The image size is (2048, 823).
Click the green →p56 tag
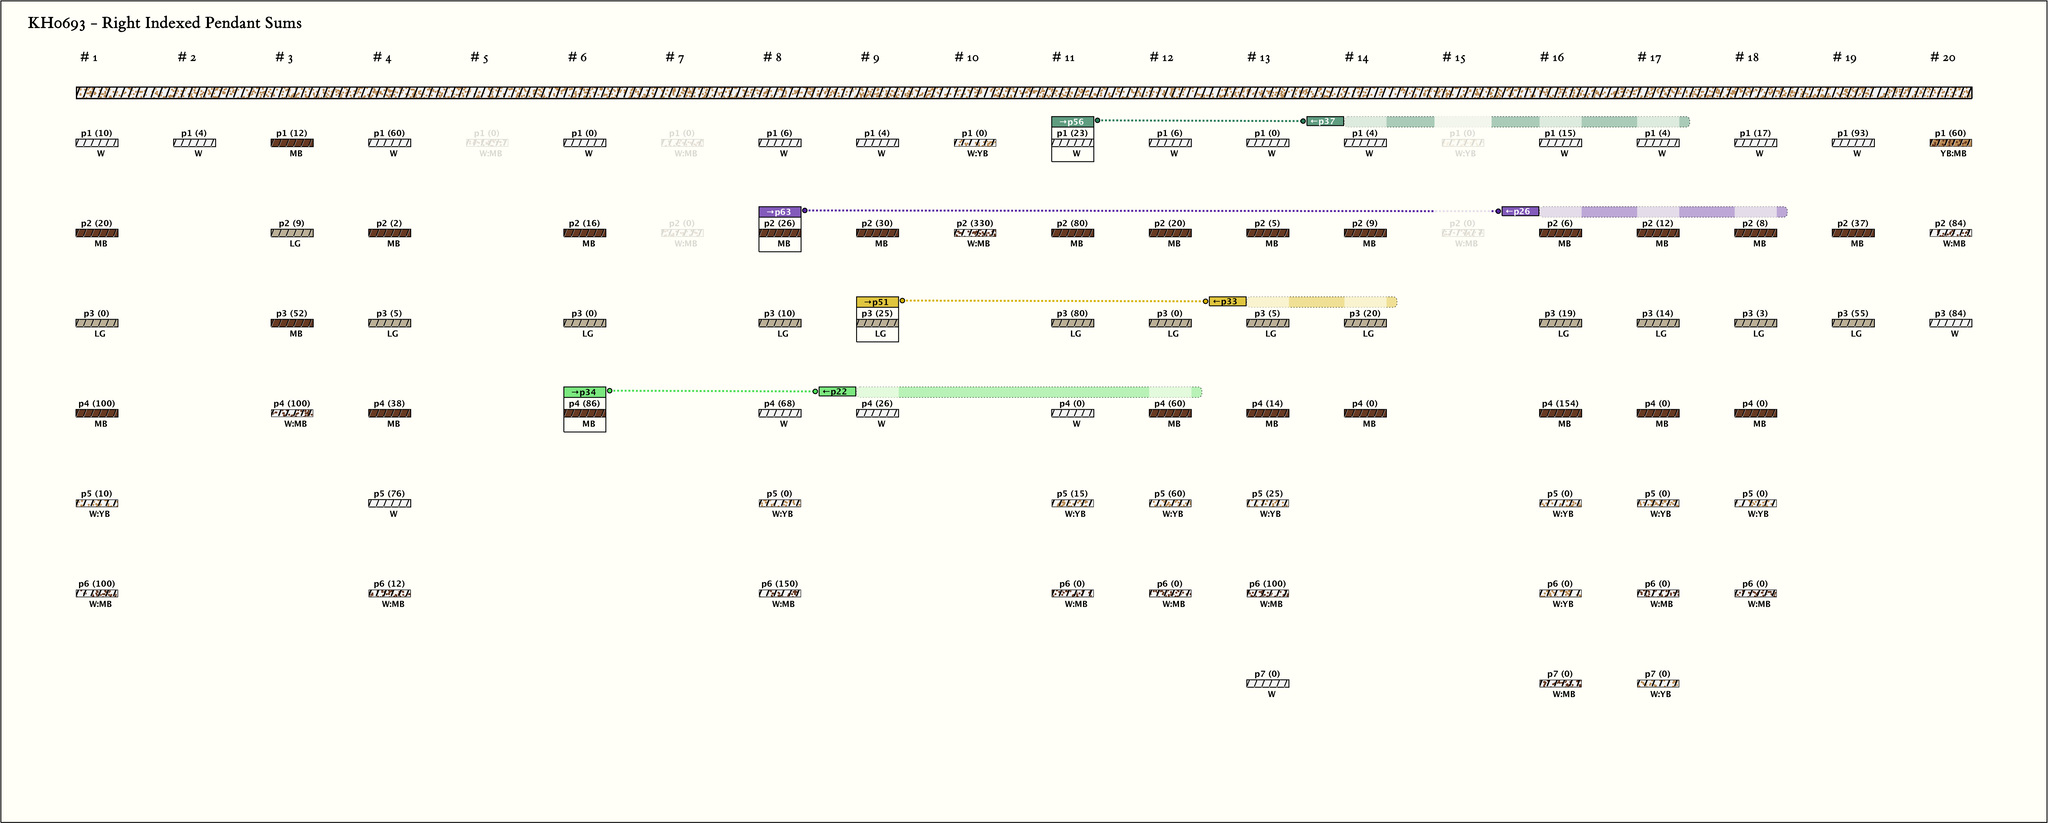click(x=1072, y=122)
